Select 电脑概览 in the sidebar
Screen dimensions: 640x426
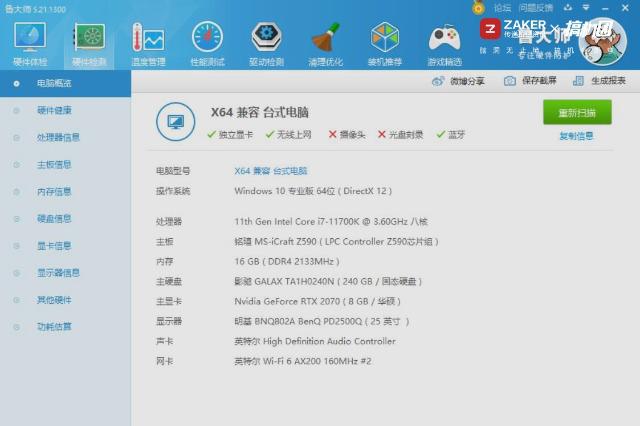tap(65, 84)
